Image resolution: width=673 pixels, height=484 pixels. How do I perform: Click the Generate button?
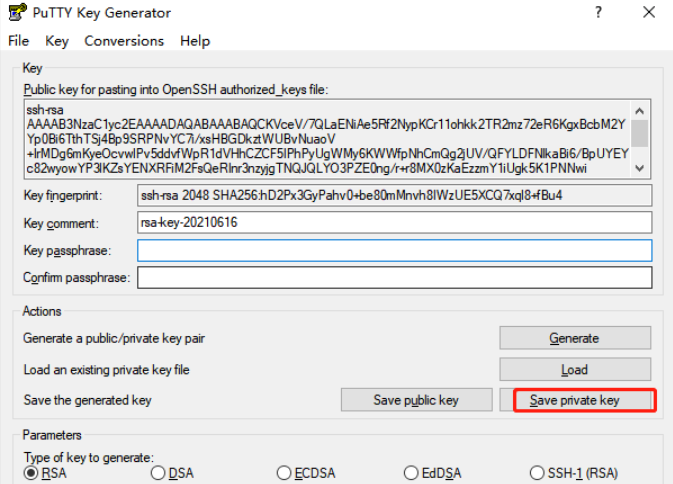click(x=575, y=338)
